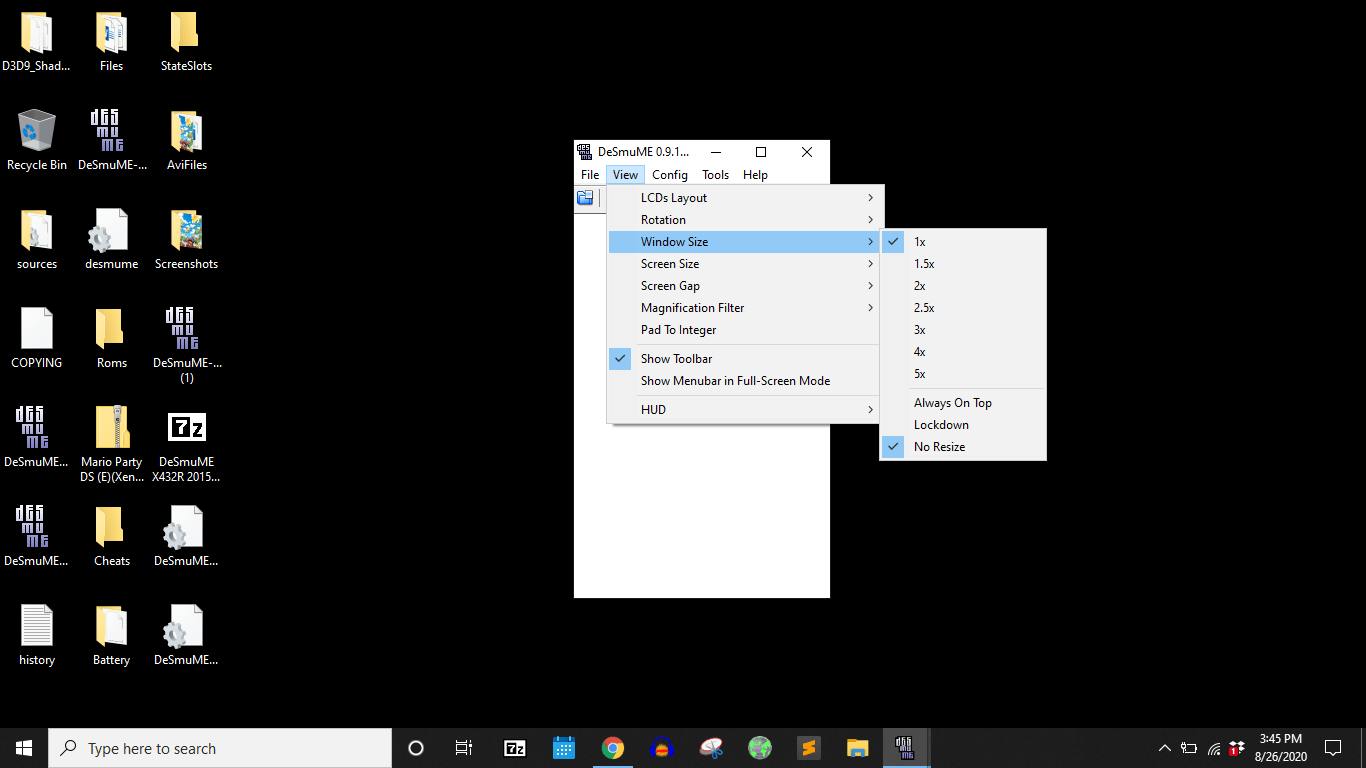Viewport: 1366px width, 768px height.
Task: Open the Help menu
Action: [x=755, y=175]
